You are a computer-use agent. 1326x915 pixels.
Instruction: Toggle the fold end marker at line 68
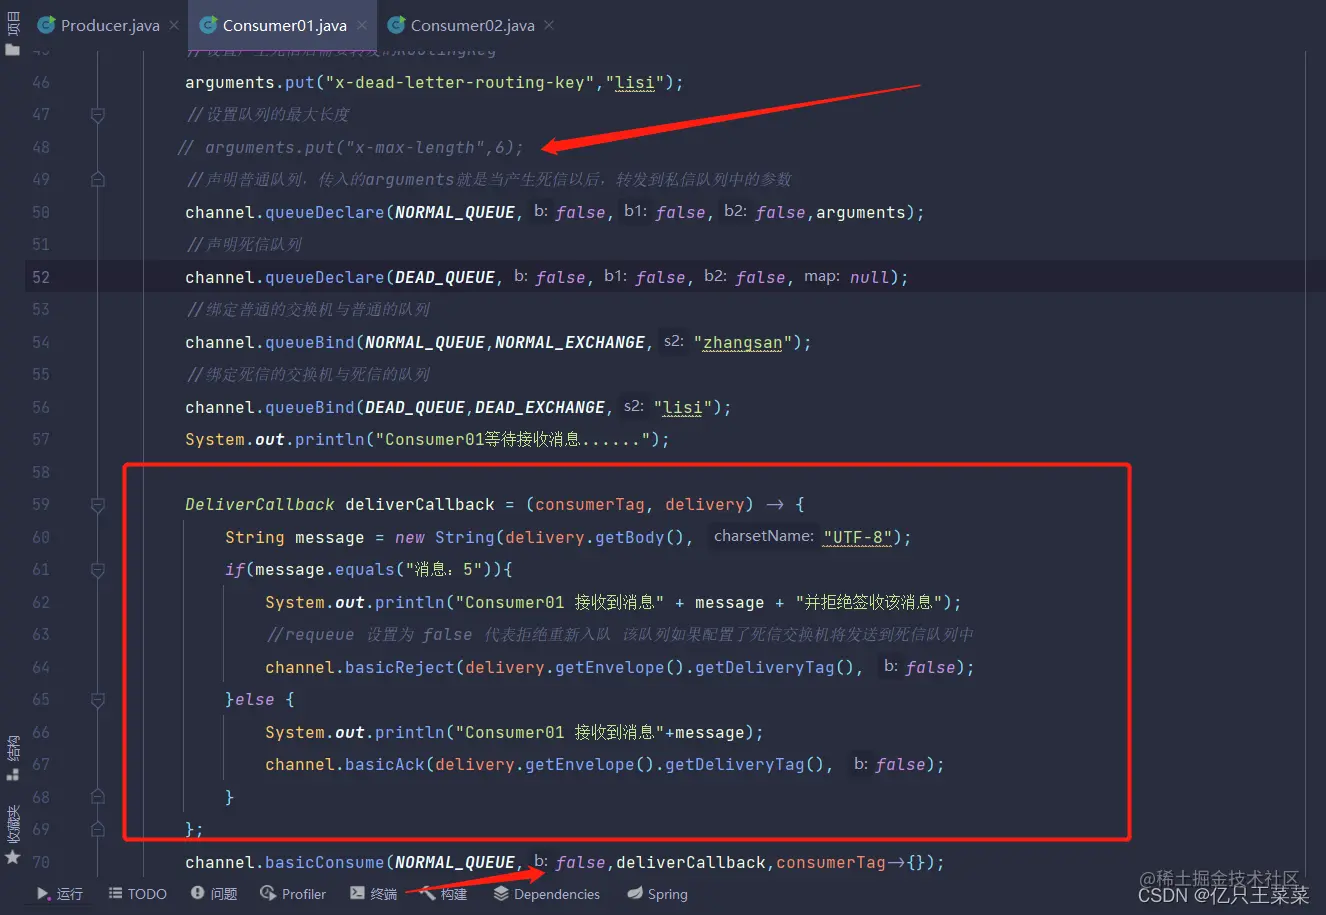point(98,797)
